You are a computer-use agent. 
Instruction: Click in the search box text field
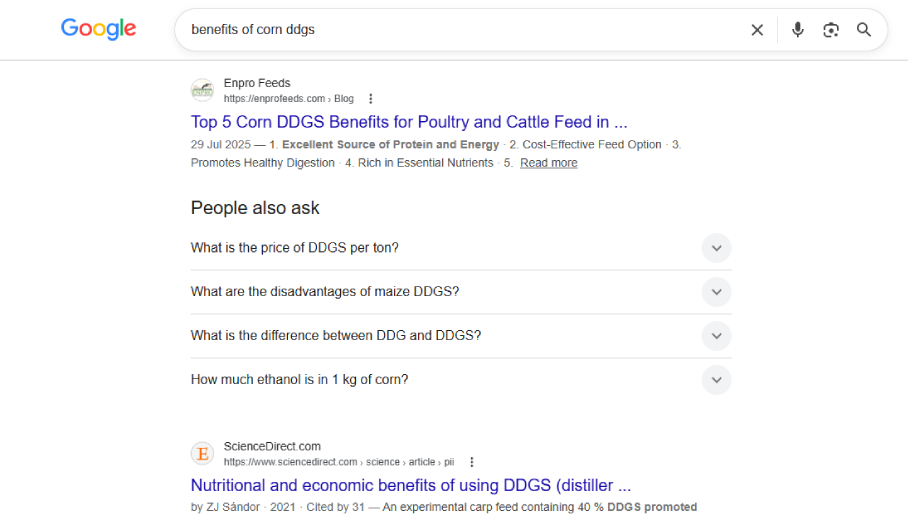point(463,30)
